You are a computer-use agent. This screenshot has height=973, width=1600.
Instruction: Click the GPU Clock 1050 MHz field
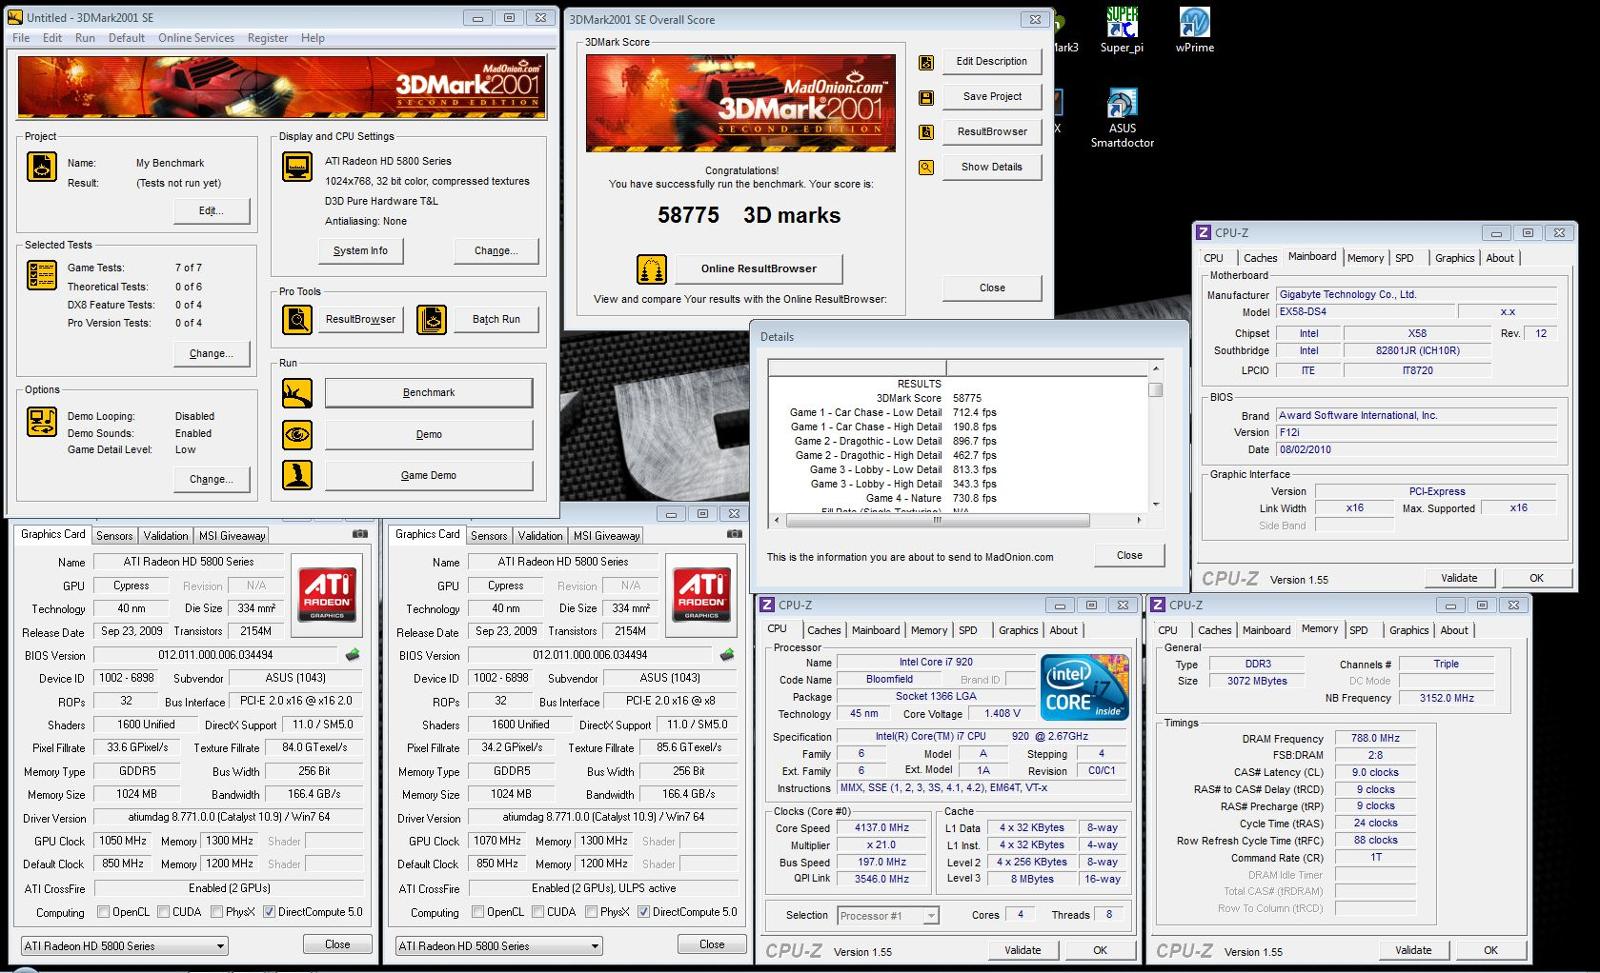pyautogui.click(x=123, y=841)
